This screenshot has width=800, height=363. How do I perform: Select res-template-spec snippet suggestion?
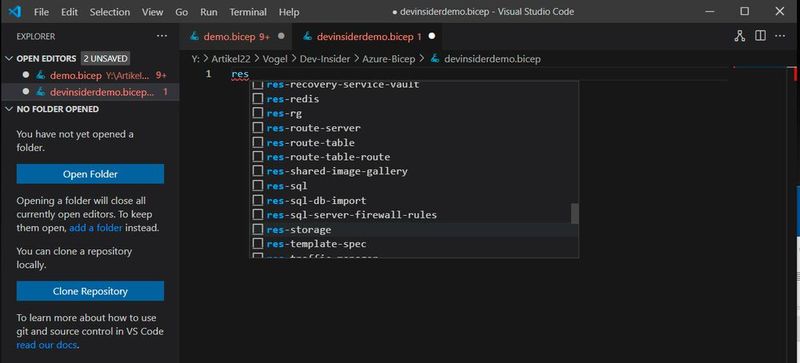414,245
